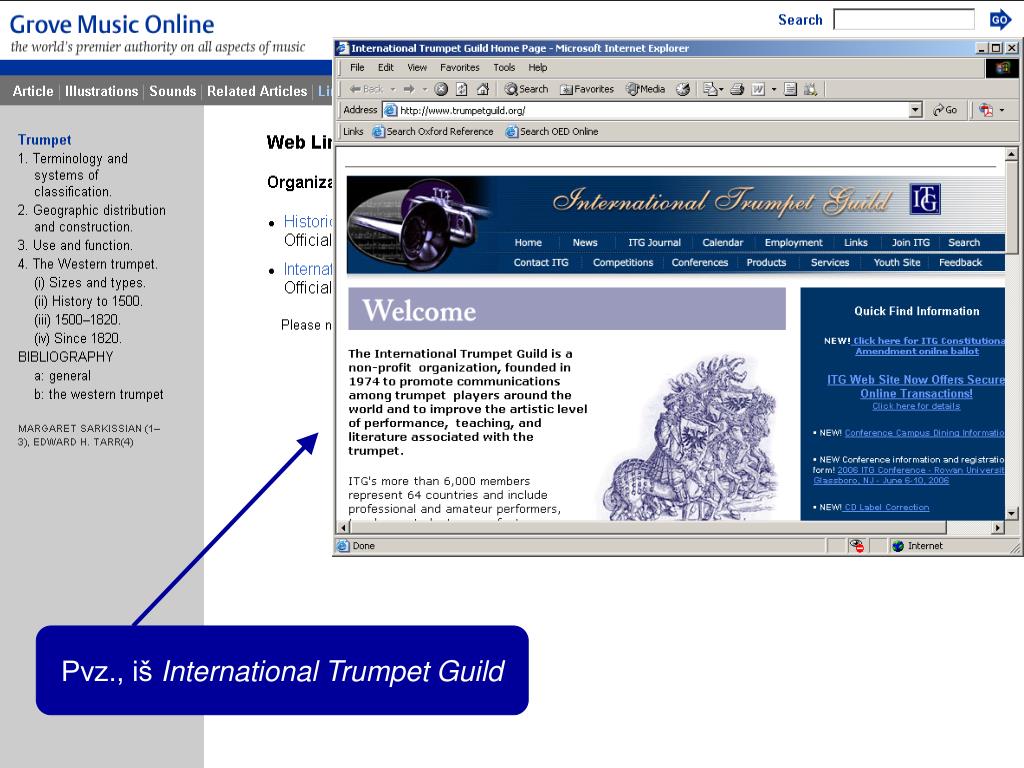Open ITG Journal in the site navigation

(x=654, y=242)
